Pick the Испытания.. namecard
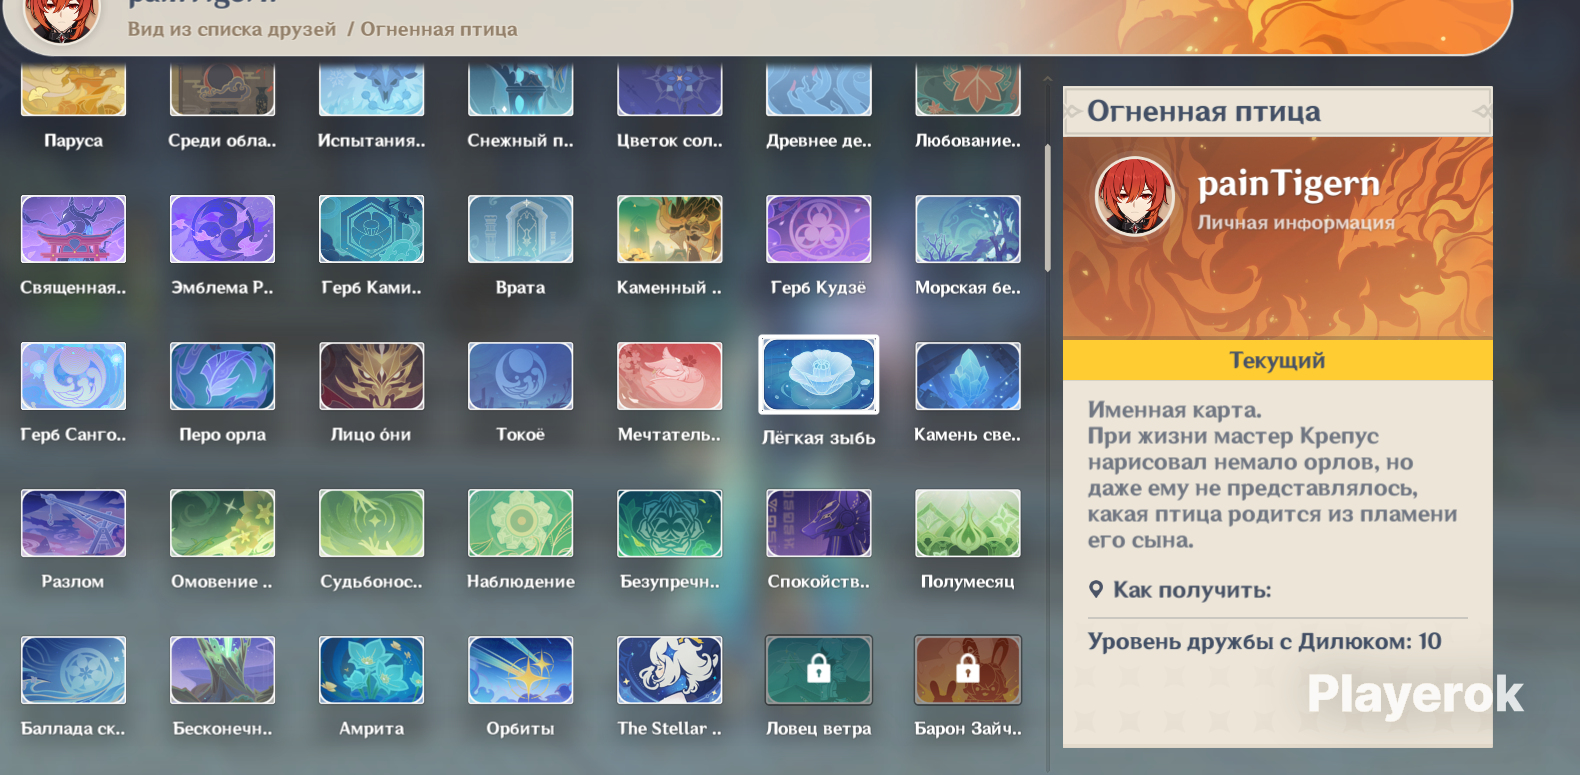Screen dimensions: 1580x775 coord(371,90)
